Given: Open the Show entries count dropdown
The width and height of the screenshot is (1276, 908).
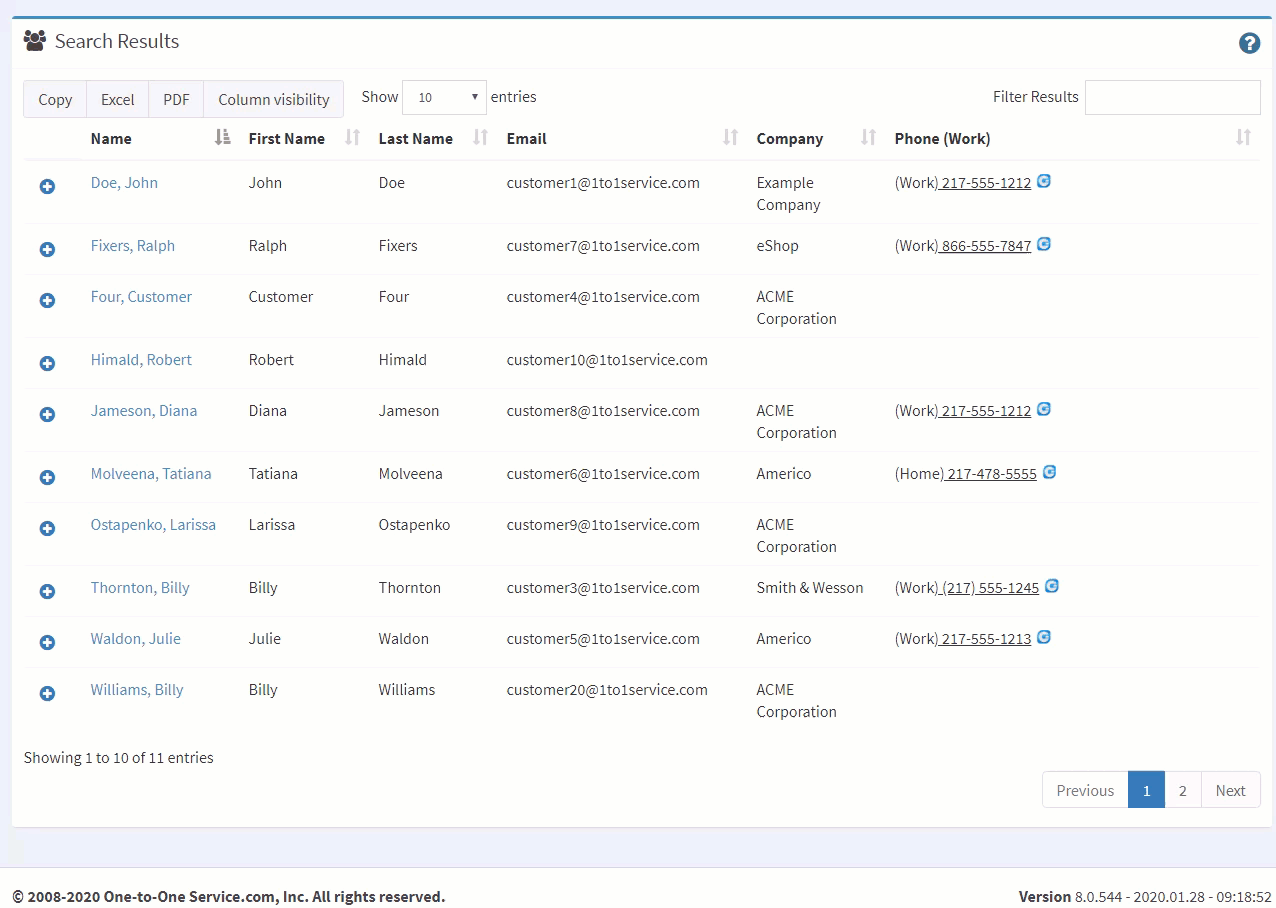Looking at the screenshot, I should [444, 98].
